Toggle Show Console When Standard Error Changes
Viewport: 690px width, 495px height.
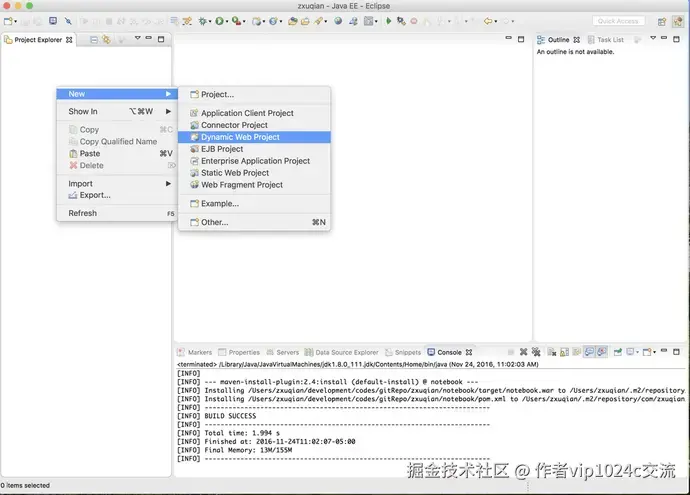602,352
